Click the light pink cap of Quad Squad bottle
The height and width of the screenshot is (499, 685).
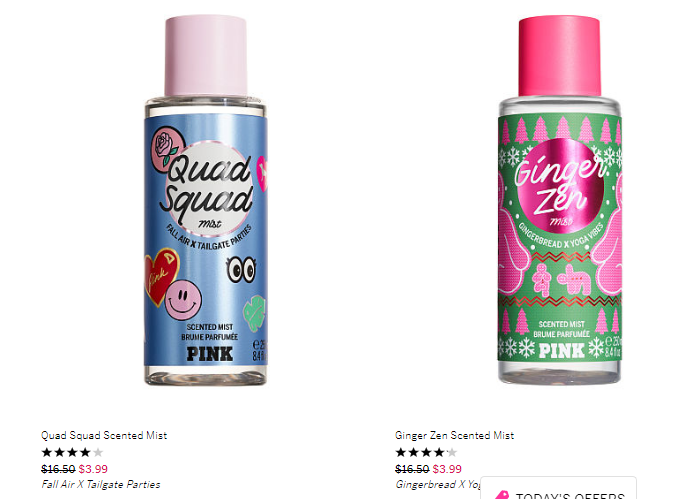[x=205, y=55]
